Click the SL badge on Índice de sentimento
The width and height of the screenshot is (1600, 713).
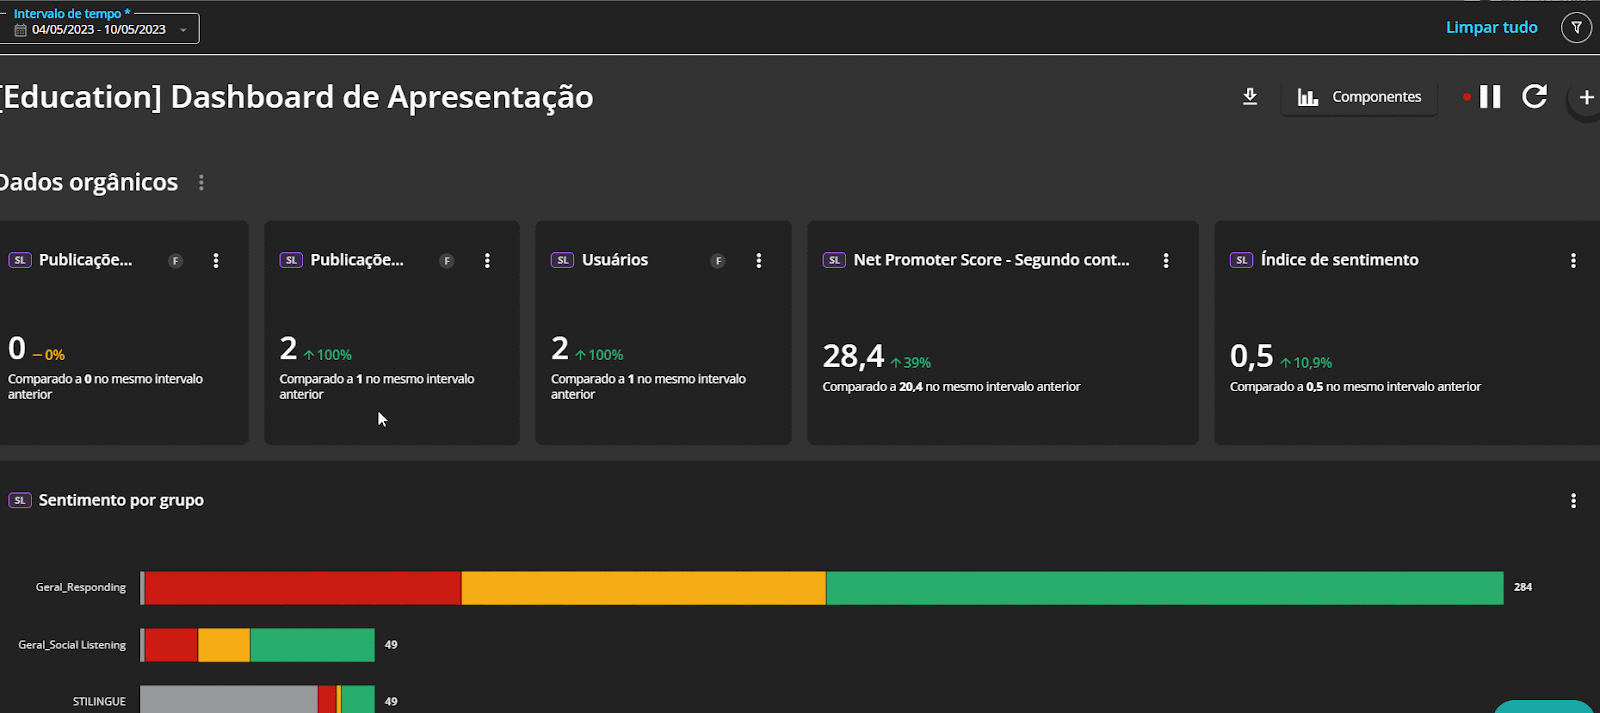point(1241,260)
